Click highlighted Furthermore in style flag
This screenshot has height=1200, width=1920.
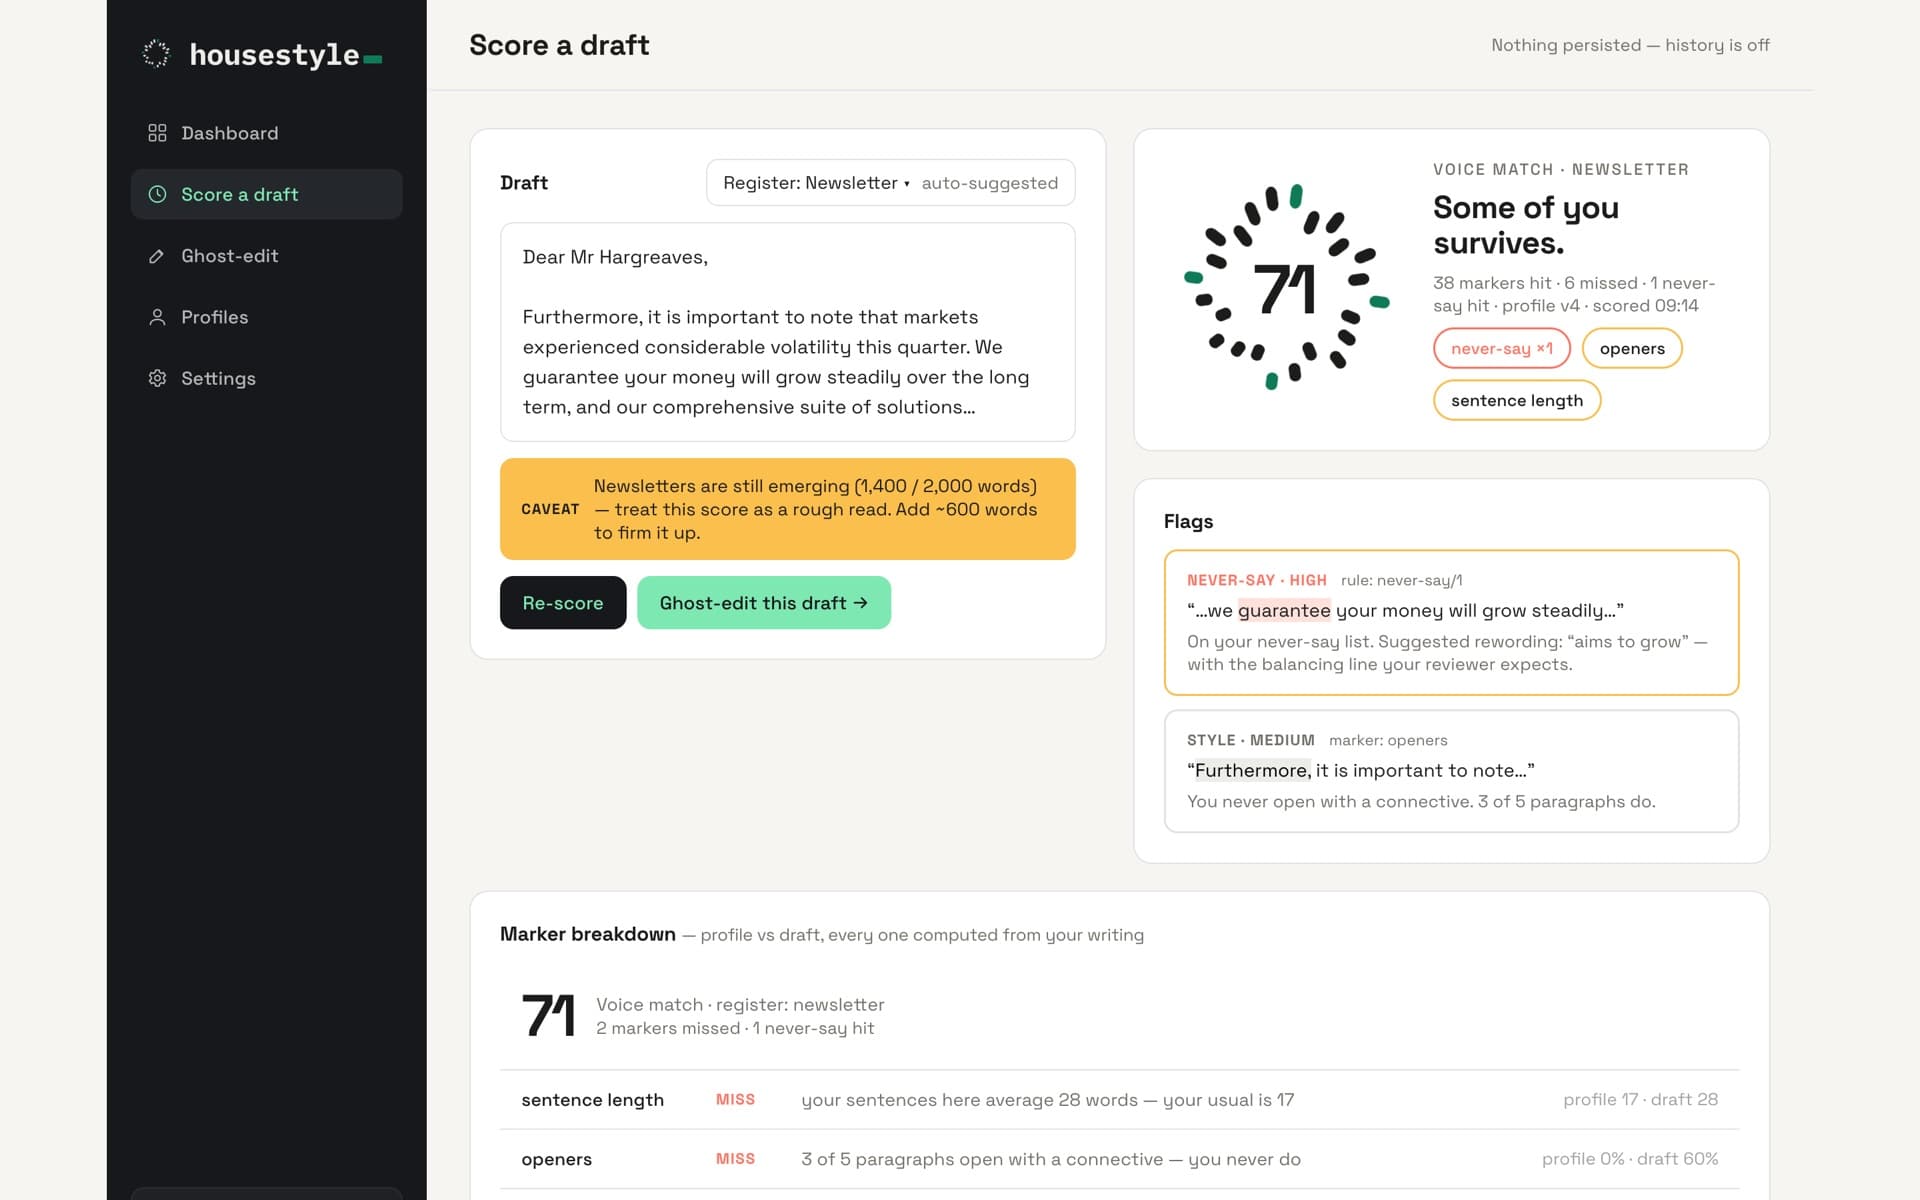click(1252, 770)
